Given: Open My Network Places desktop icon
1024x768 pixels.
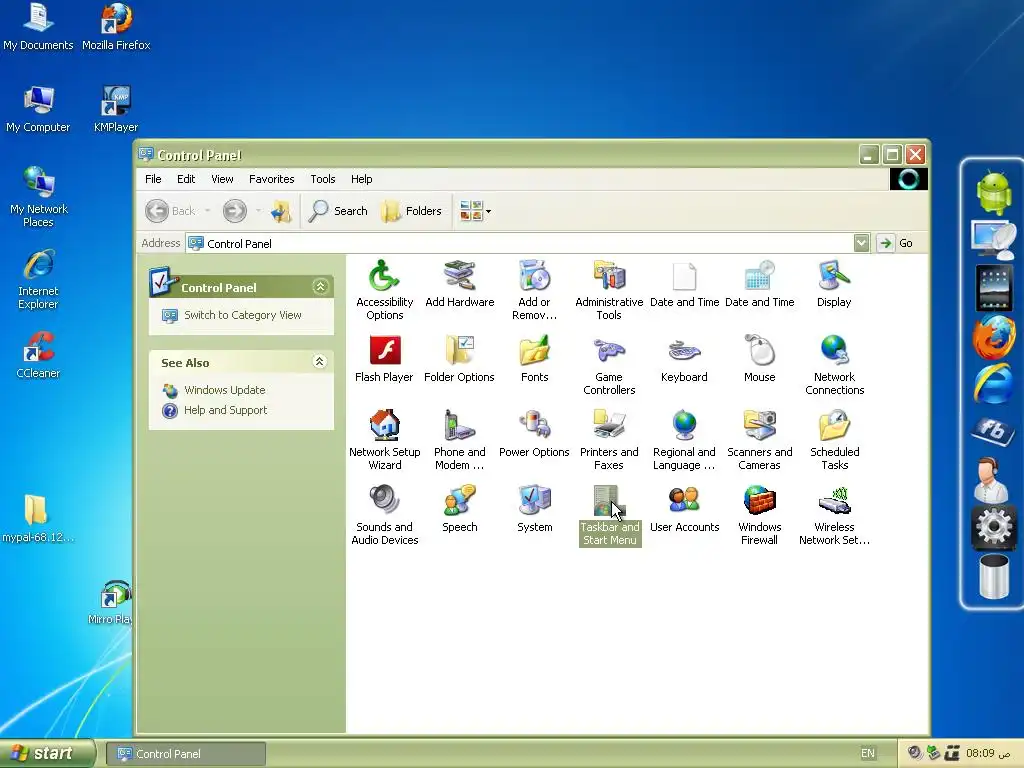Looking at the screenshot, I should point(39,197).
